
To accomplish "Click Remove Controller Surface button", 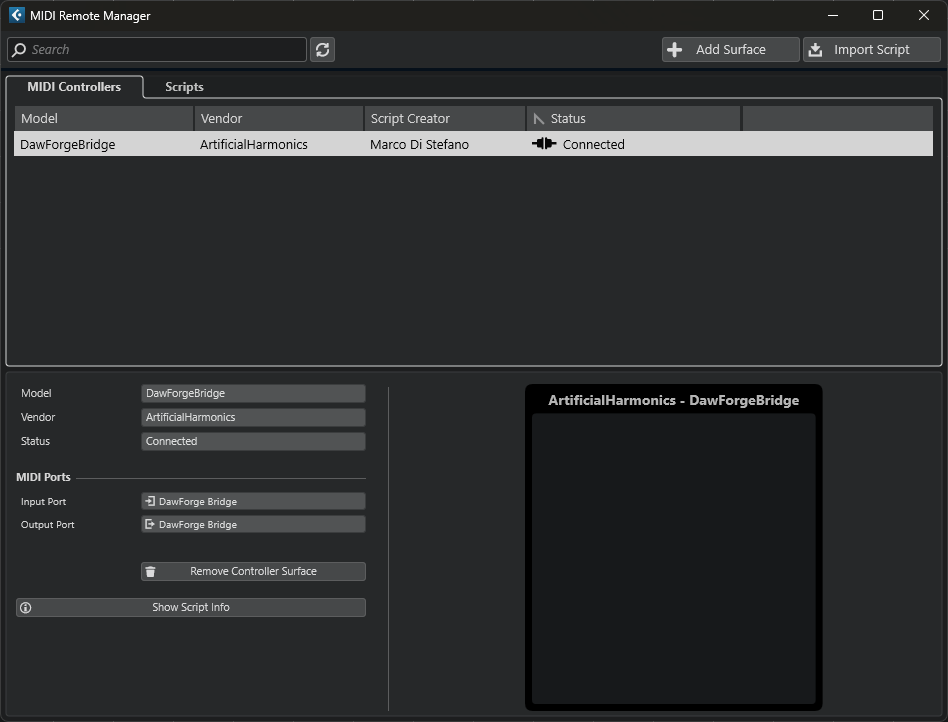I will (x=253, y=571).
